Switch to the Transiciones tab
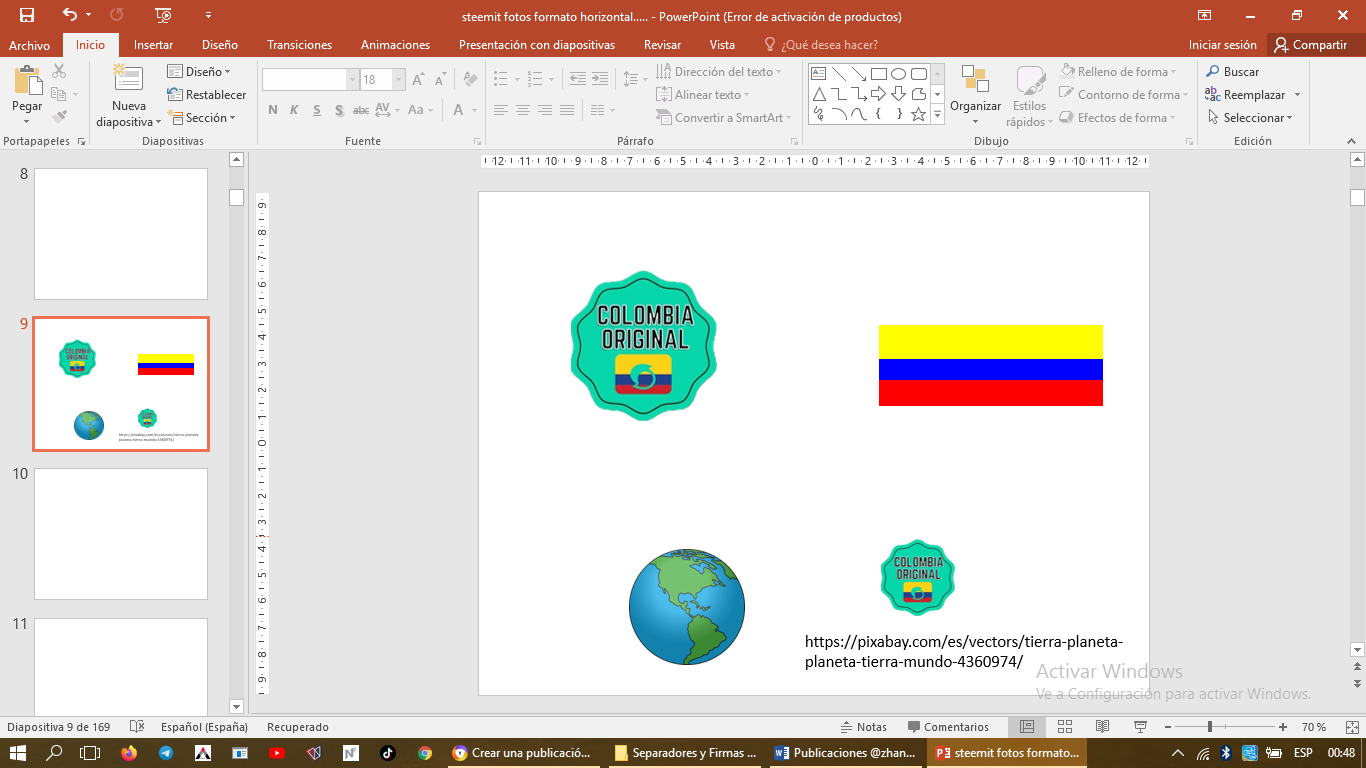Screen dimensions: 1366x768 pos(299,45)
